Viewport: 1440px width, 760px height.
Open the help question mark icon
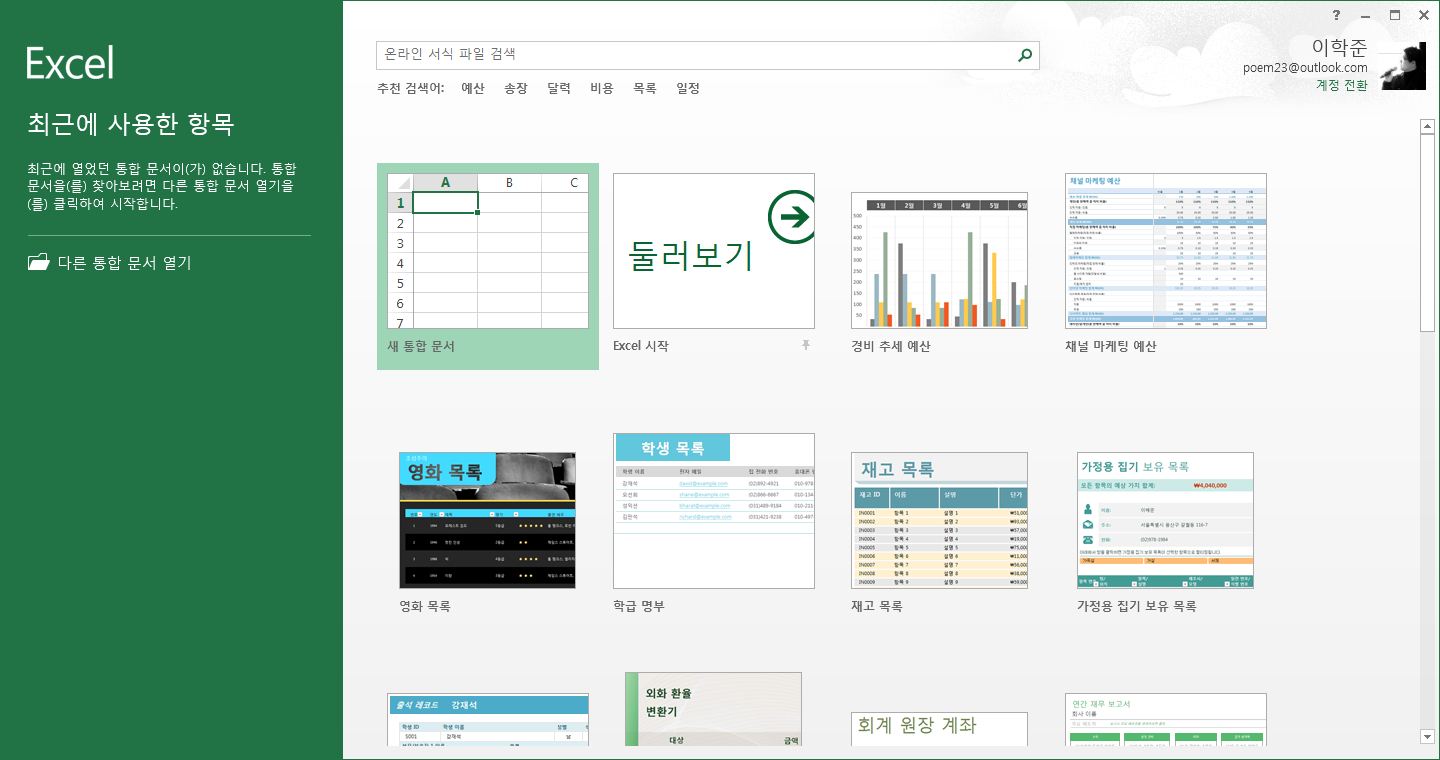(1337, 15)
